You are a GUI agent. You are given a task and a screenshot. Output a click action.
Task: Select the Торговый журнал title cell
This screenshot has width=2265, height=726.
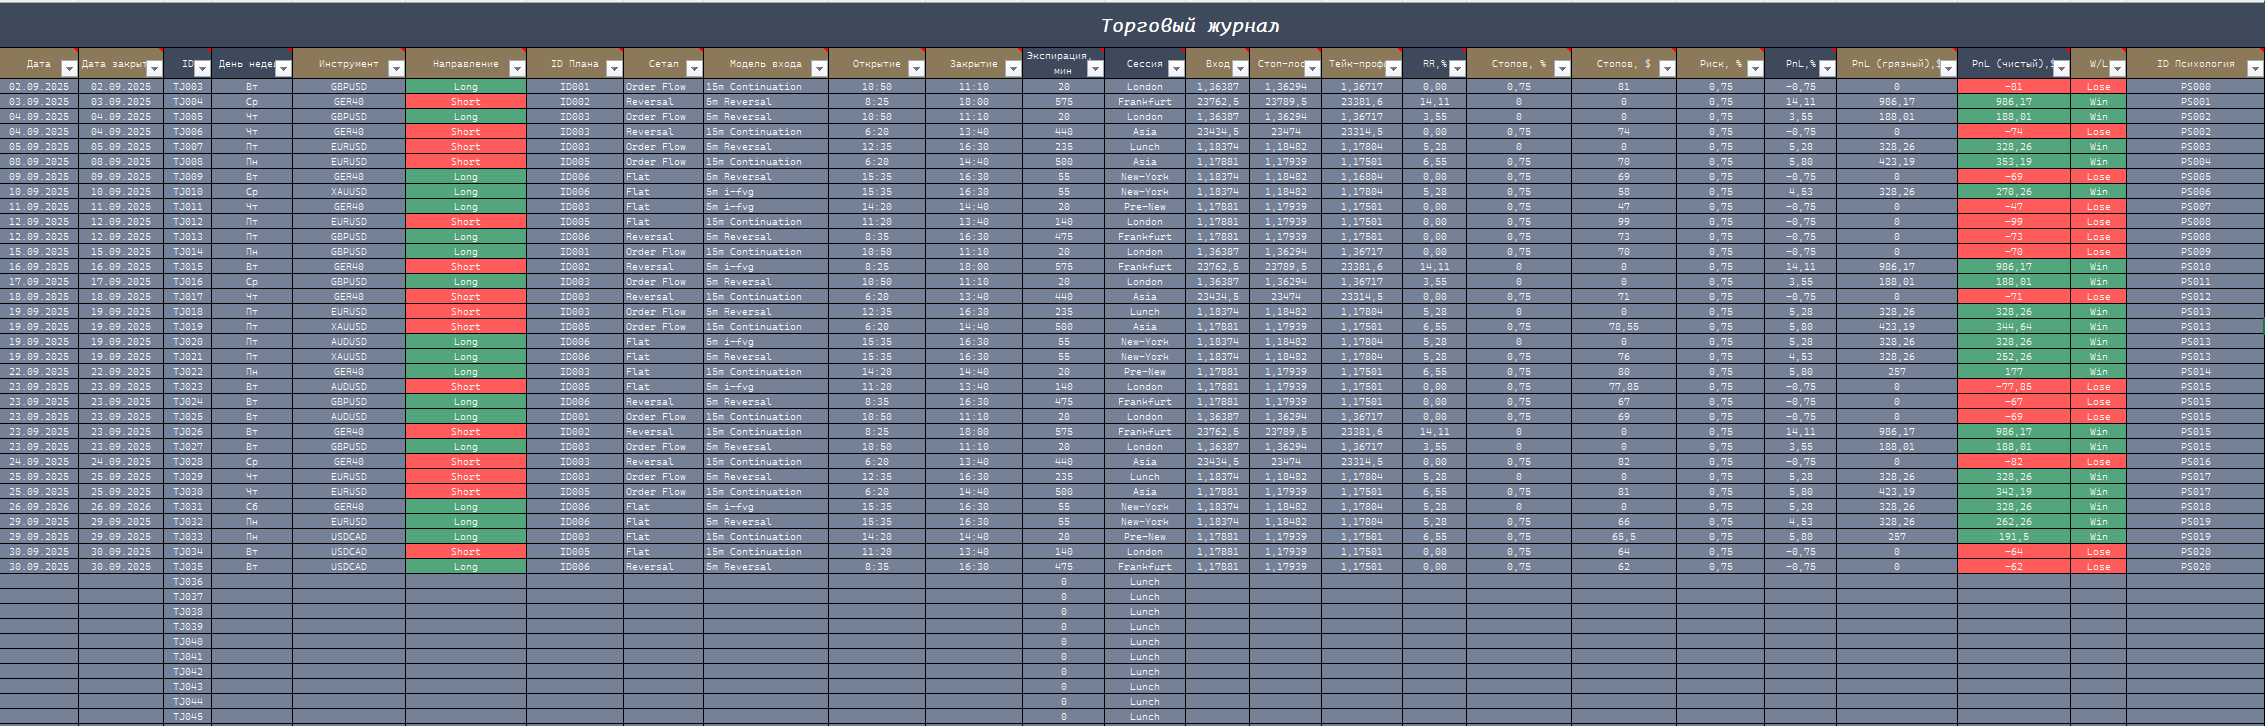click(x=1189, y=26)
